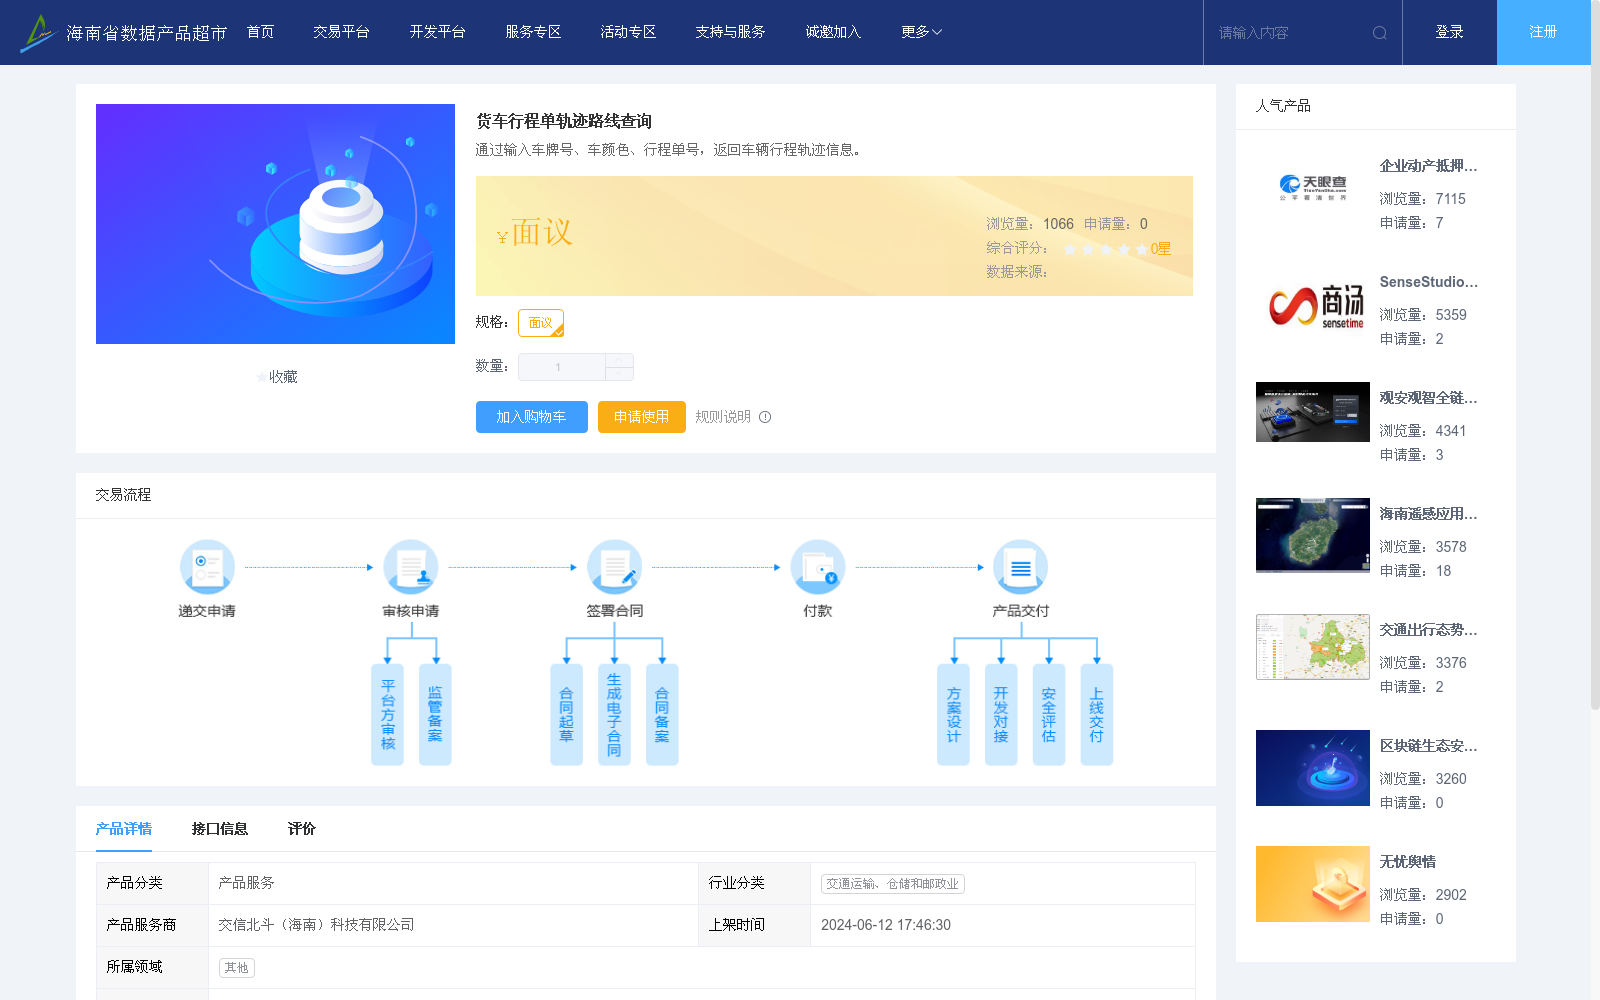Click the 登录 button
The height and width of the screenshot is (1000, 1600).
coord(1450,32)
